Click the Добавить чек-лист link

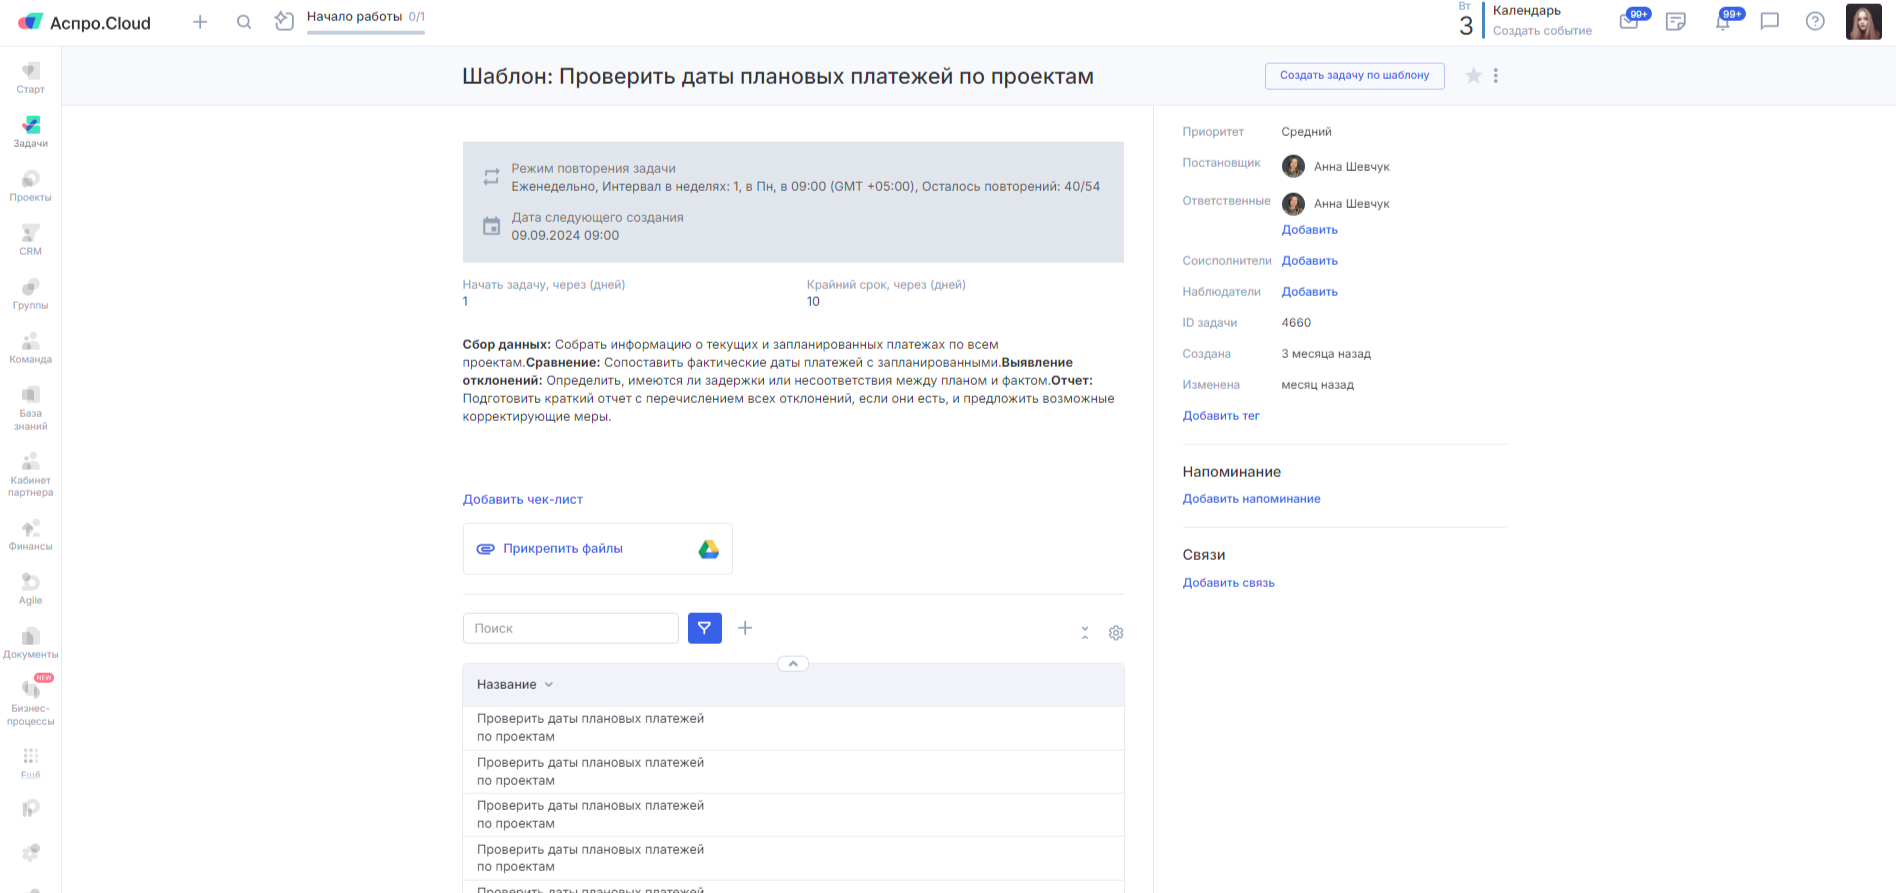[522, 500]
